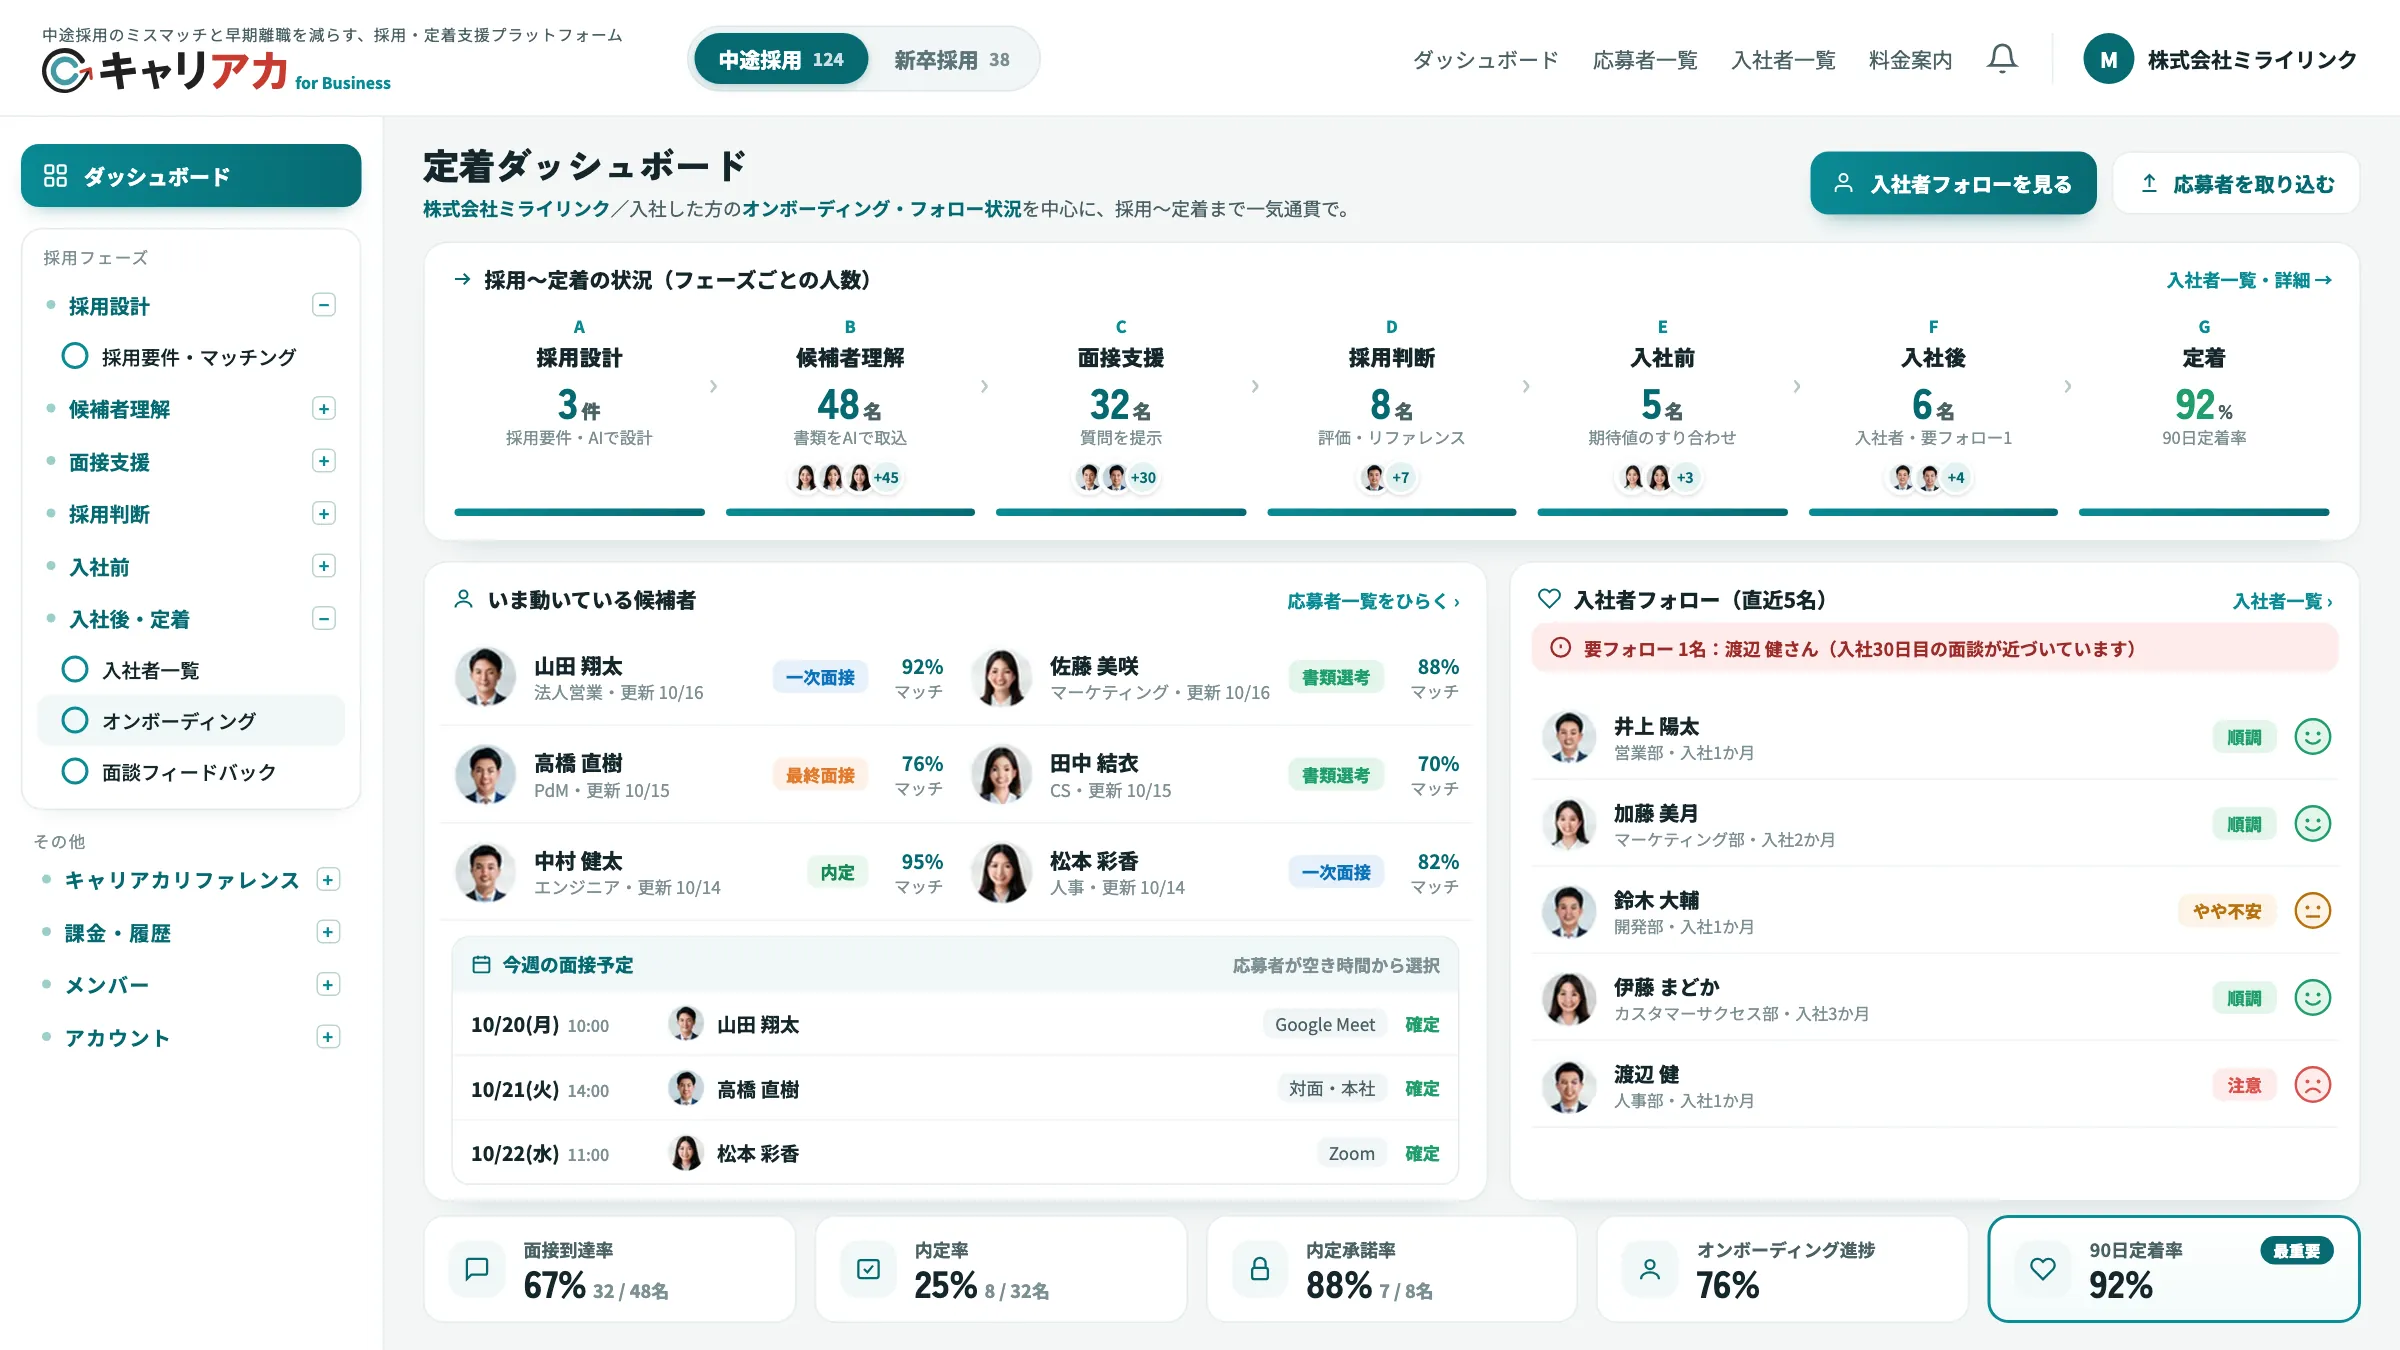Screen dimensions: 2400x1350
Task: Click the smiley face icon for 井上 陽太
Action: [2312, 737]
